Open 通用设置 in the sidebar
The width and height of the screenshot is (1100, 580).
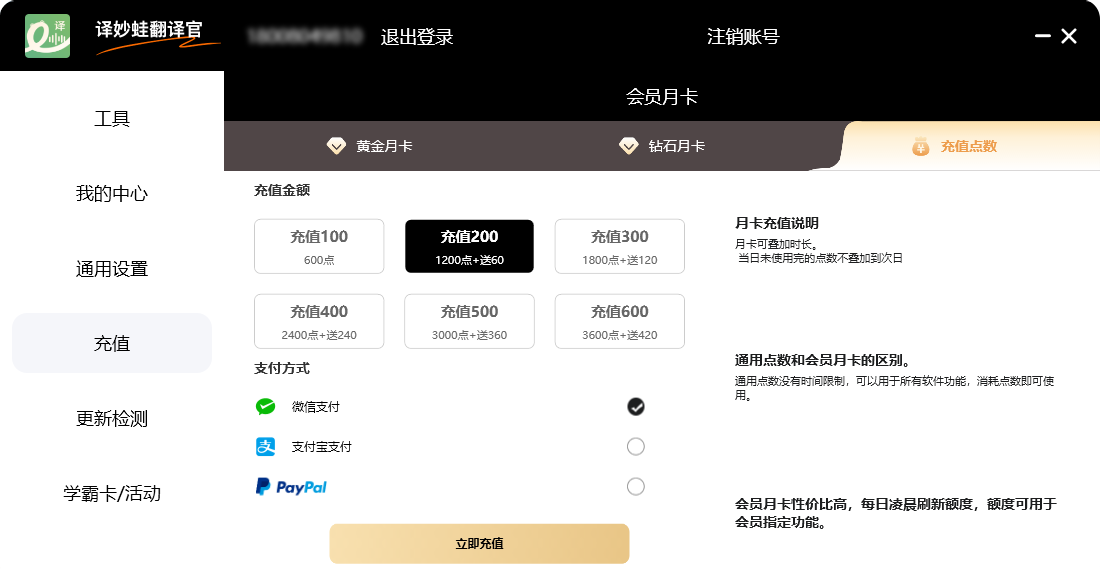112,269
